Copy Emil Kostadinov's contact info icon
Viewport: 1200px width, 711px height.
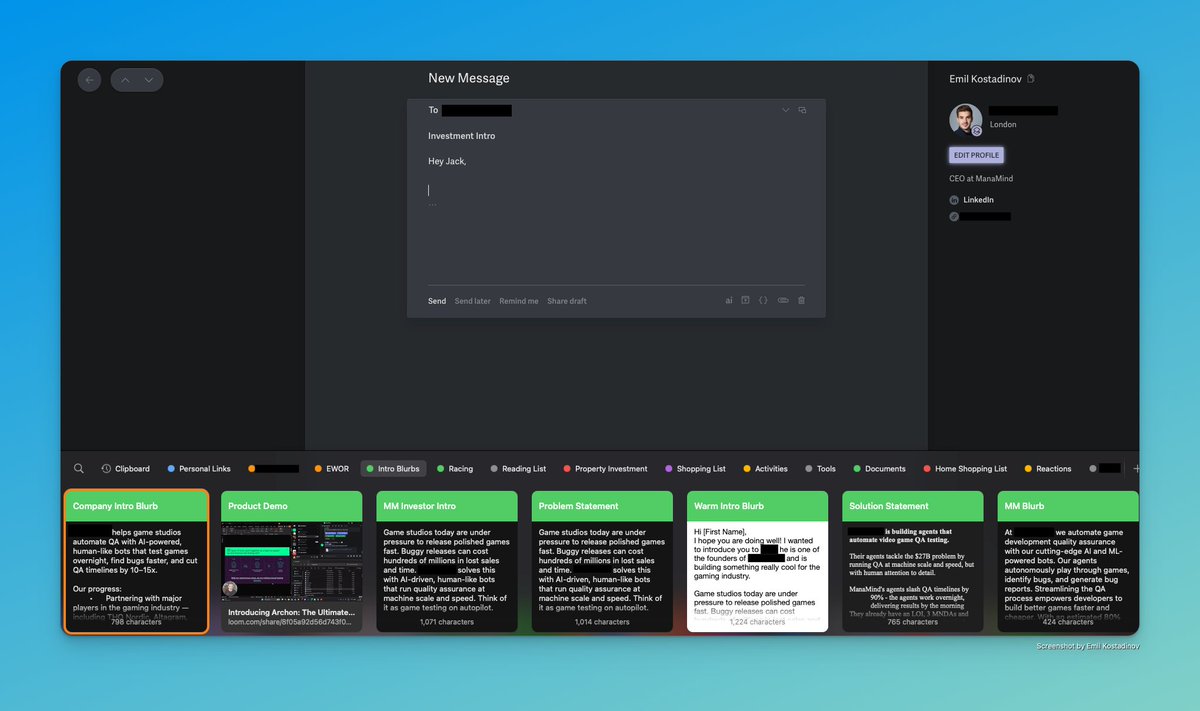coord(1031,79)
